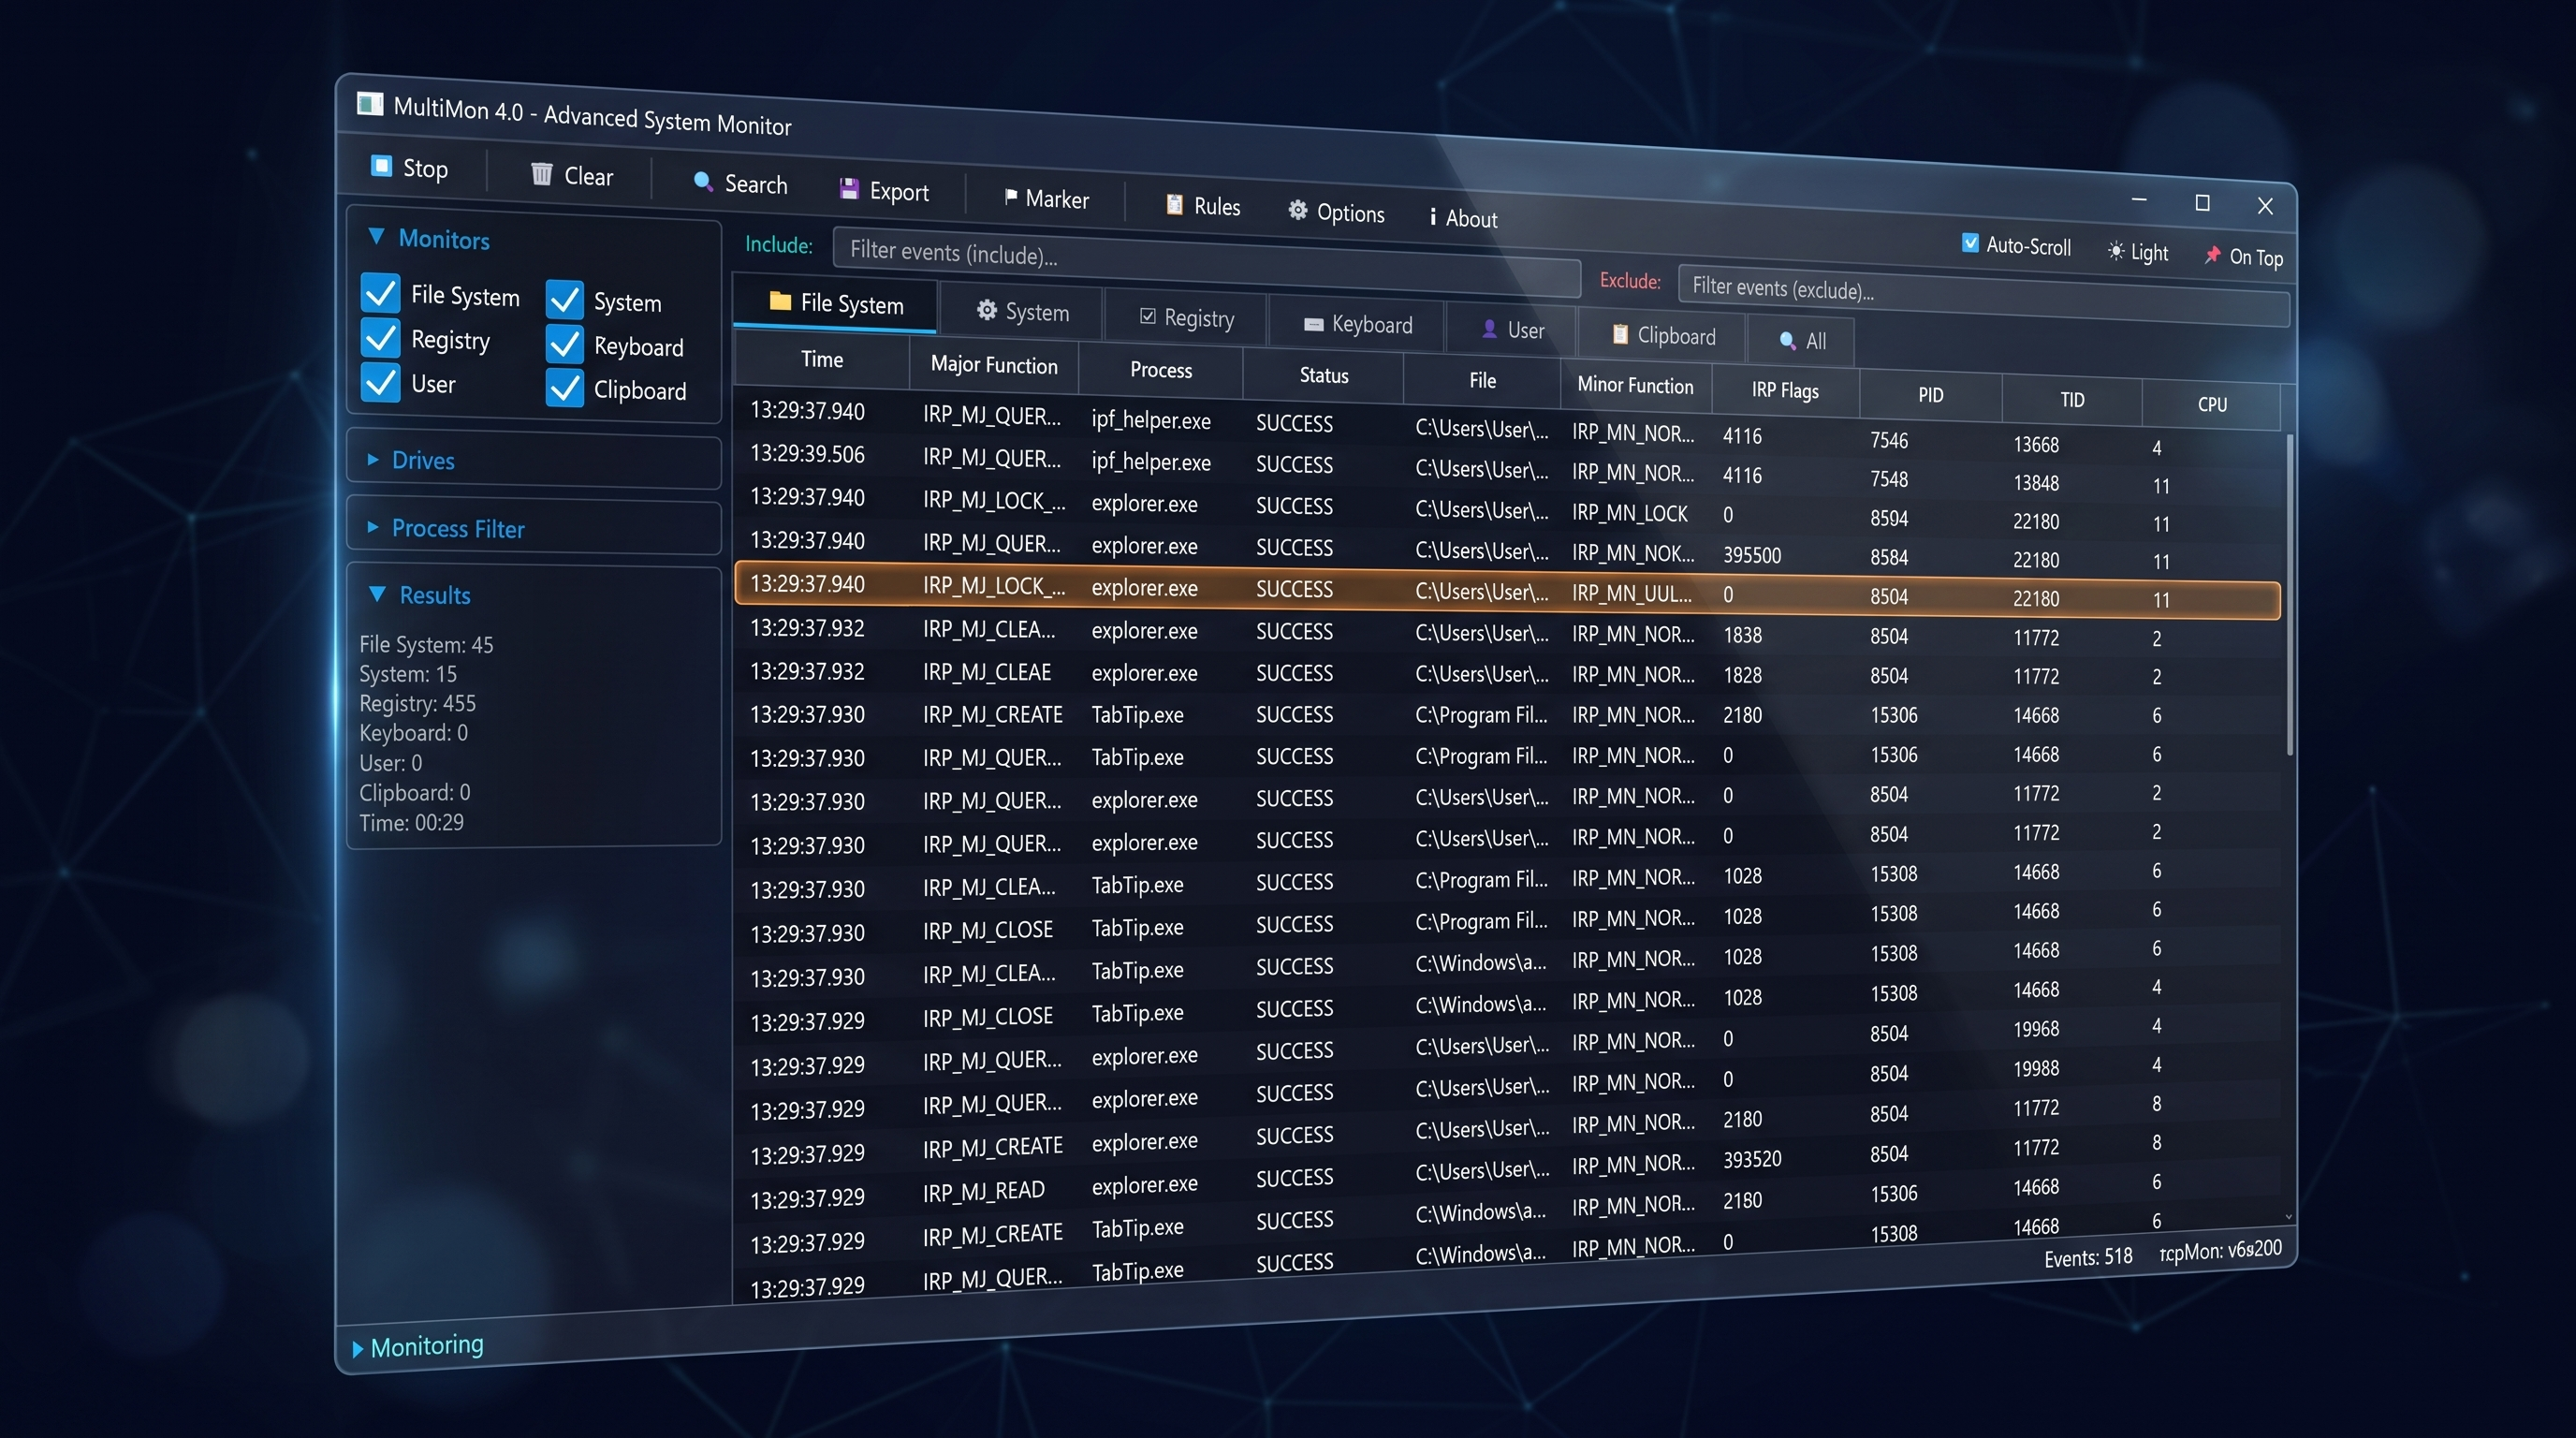Click the Monitoring status play icon
Viewport: 2576px width, 1438px height.
click(357, 1349)
